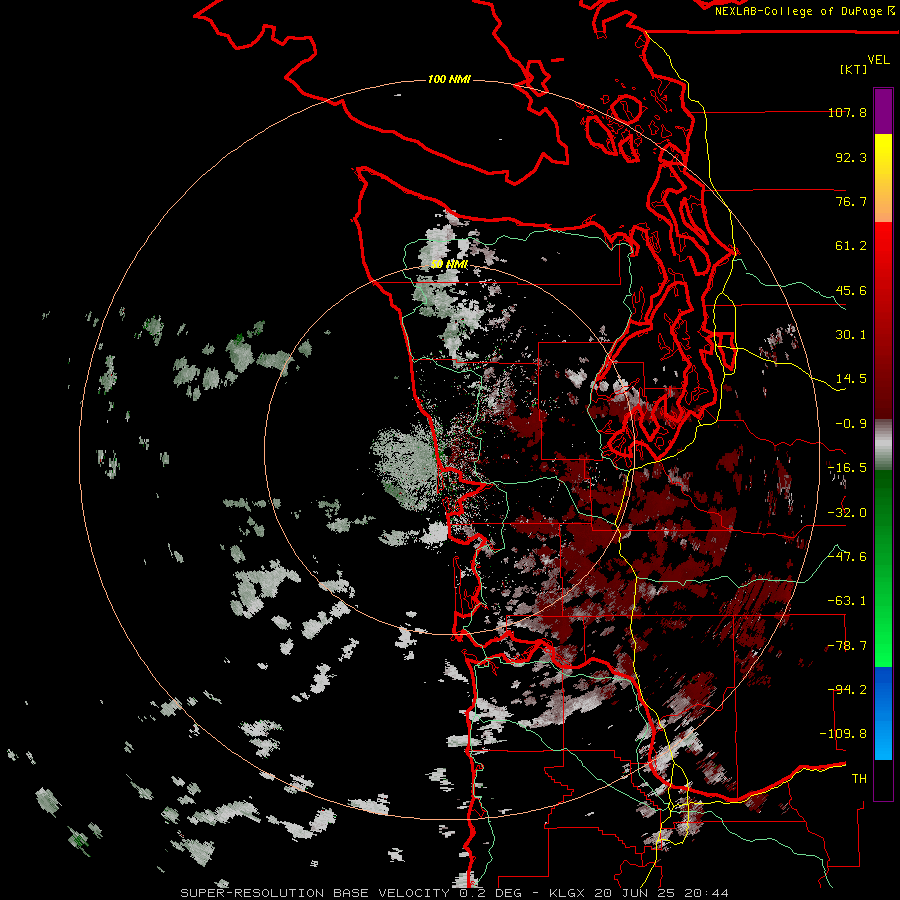Click the Super-Resolution Base Velocity caption text
The height and width of the screenshot is (900, 900).
tap(454, 893)
